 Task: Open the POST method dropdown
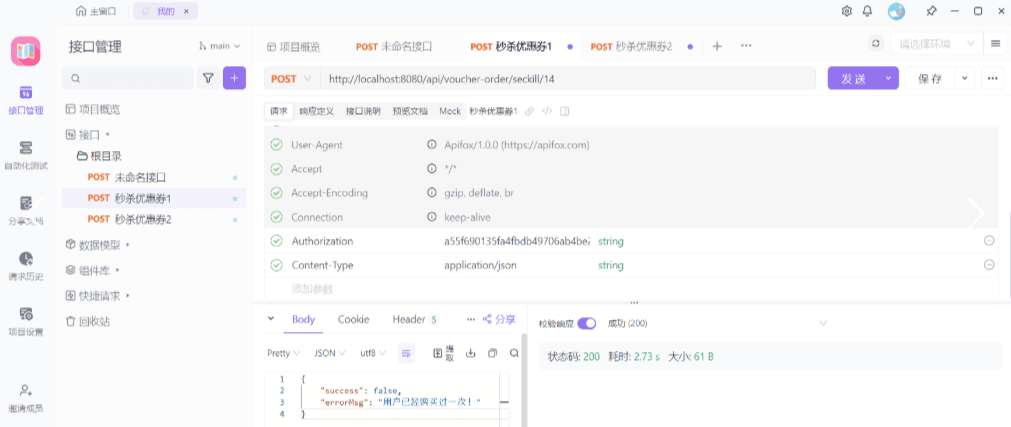click(291, 78)
